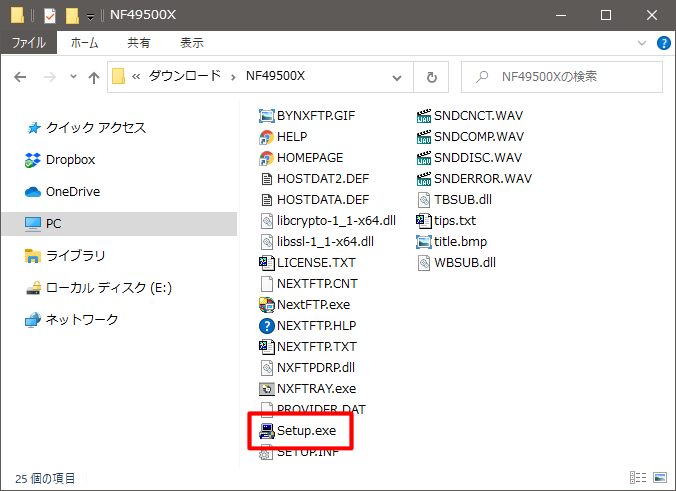The width and height of the screenshot is (676, 491).
Task: Open the quick access toolbar customize dropdown
Action: [91, 17]
